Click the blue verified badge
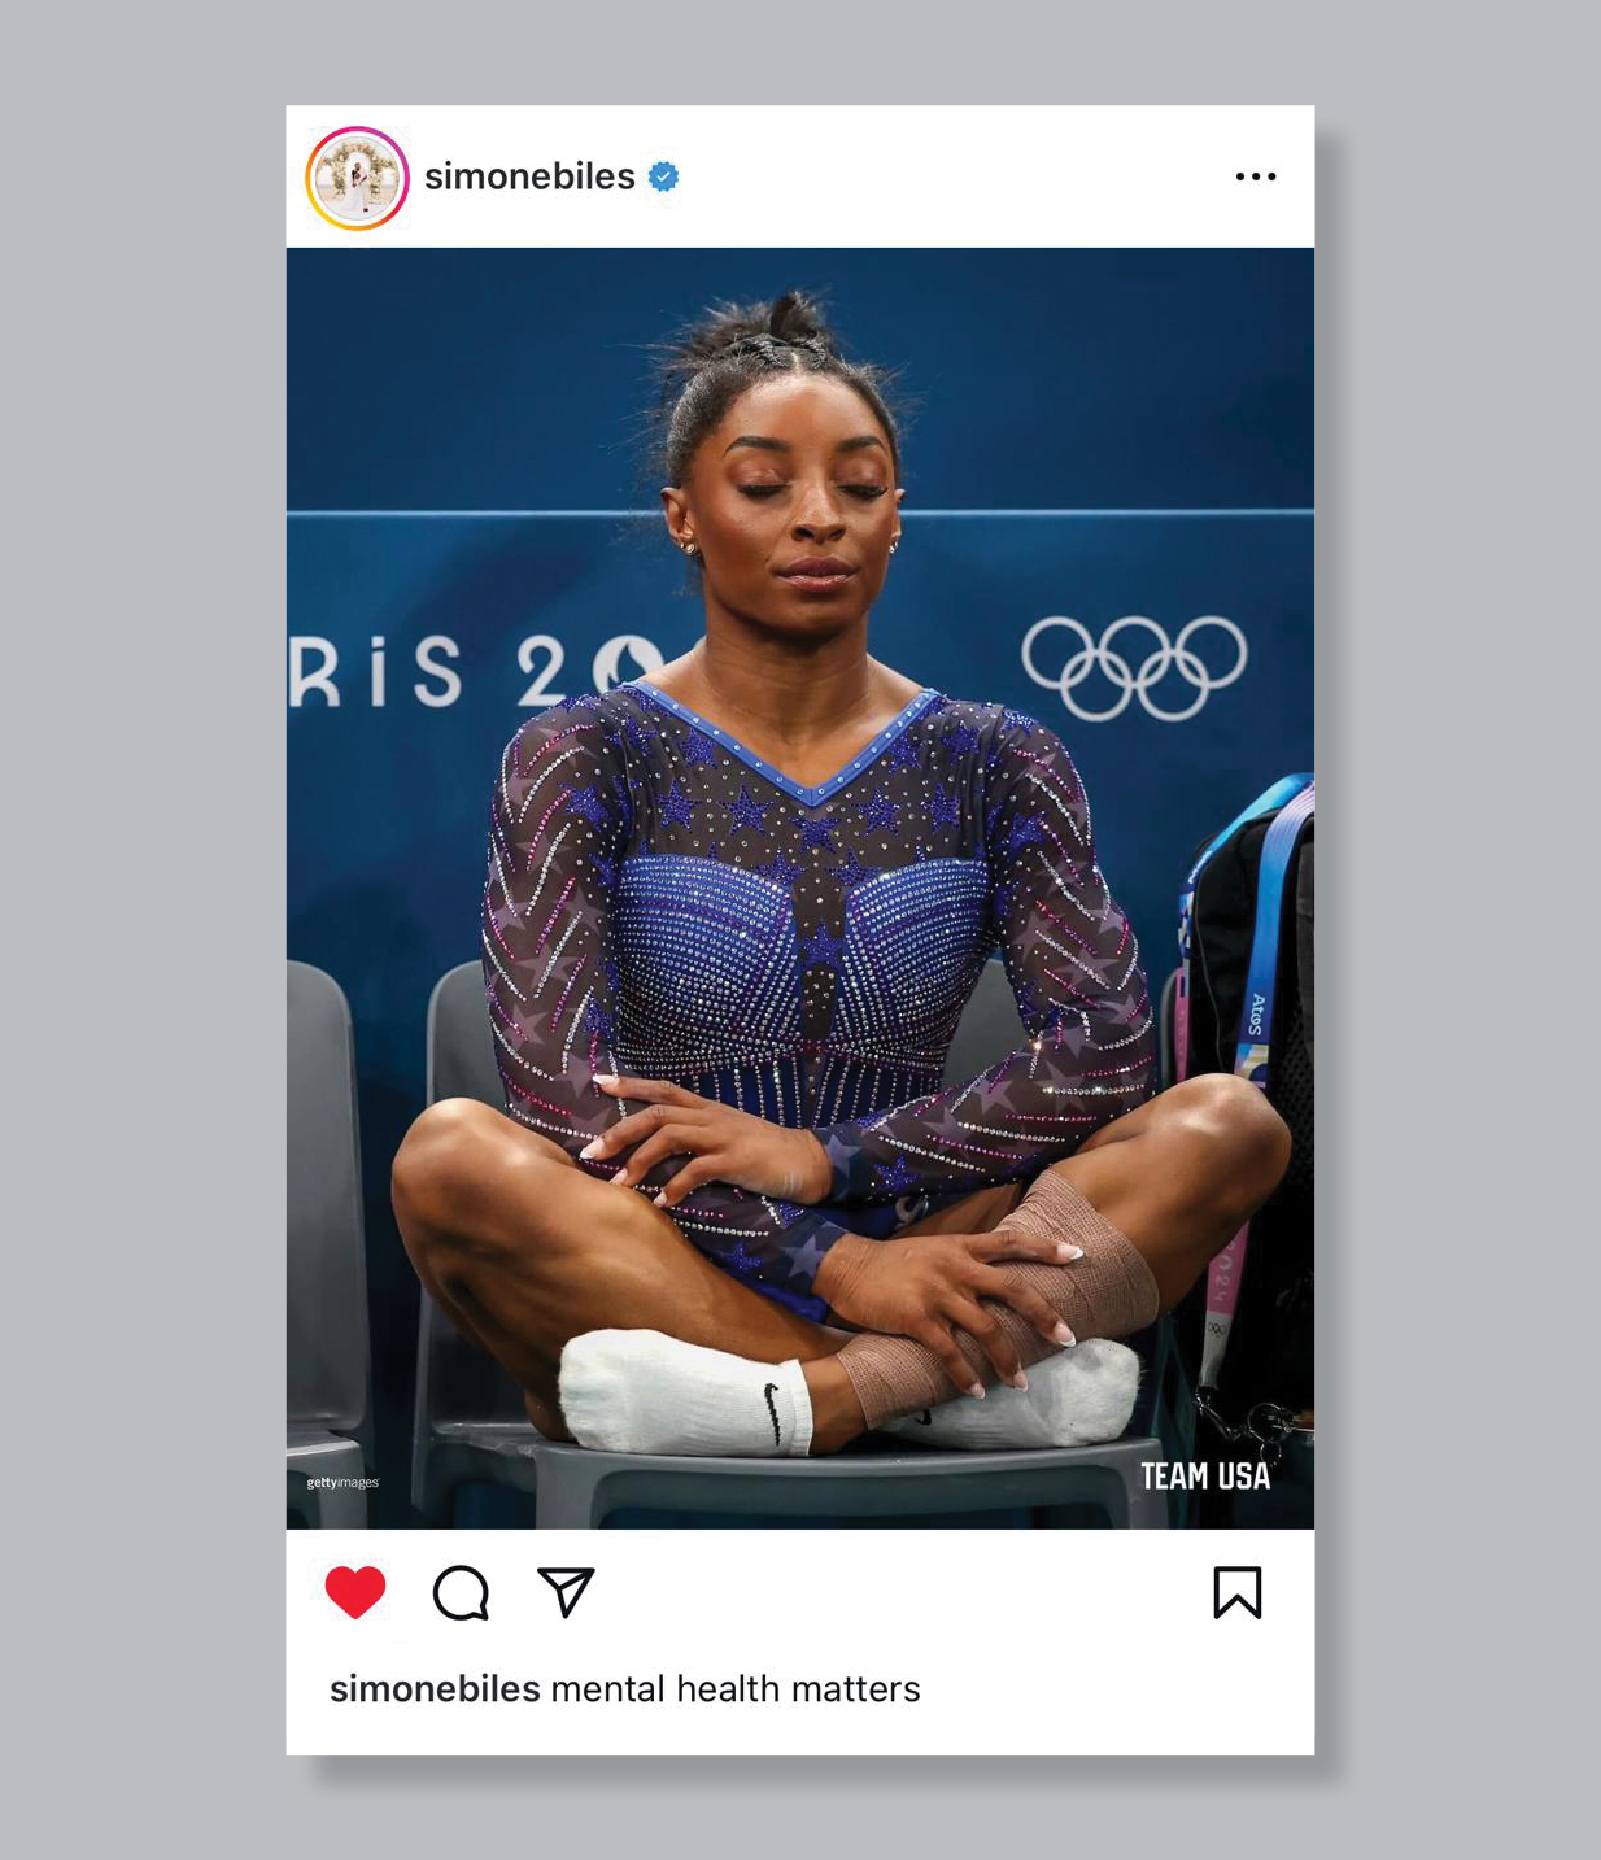The image size is (1601, 1860). (664, 177)
